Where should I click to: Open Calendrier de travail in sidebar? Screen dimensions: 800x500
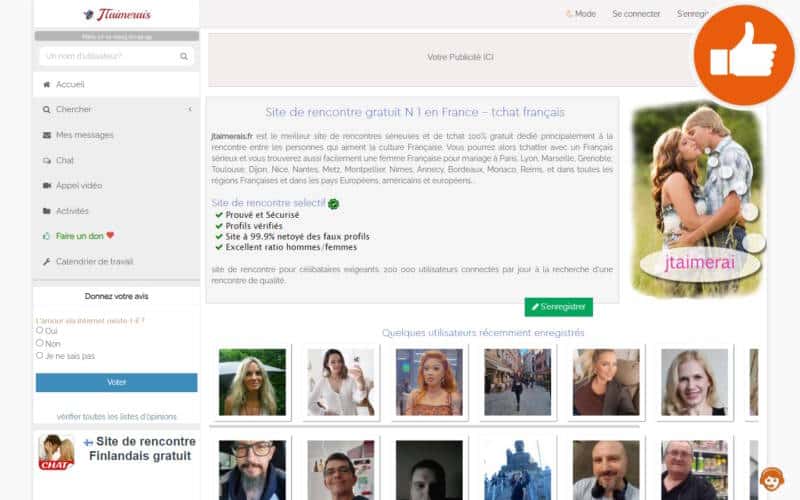click(116, 261)
